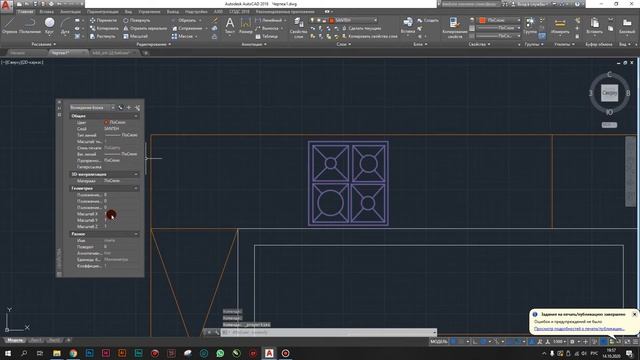Image resolution: width=640 pixels, height=360 pixels.
Task: Open the Output (Вывод) ribbon tab
Action: pyautogui.click(x=173, y=11)
